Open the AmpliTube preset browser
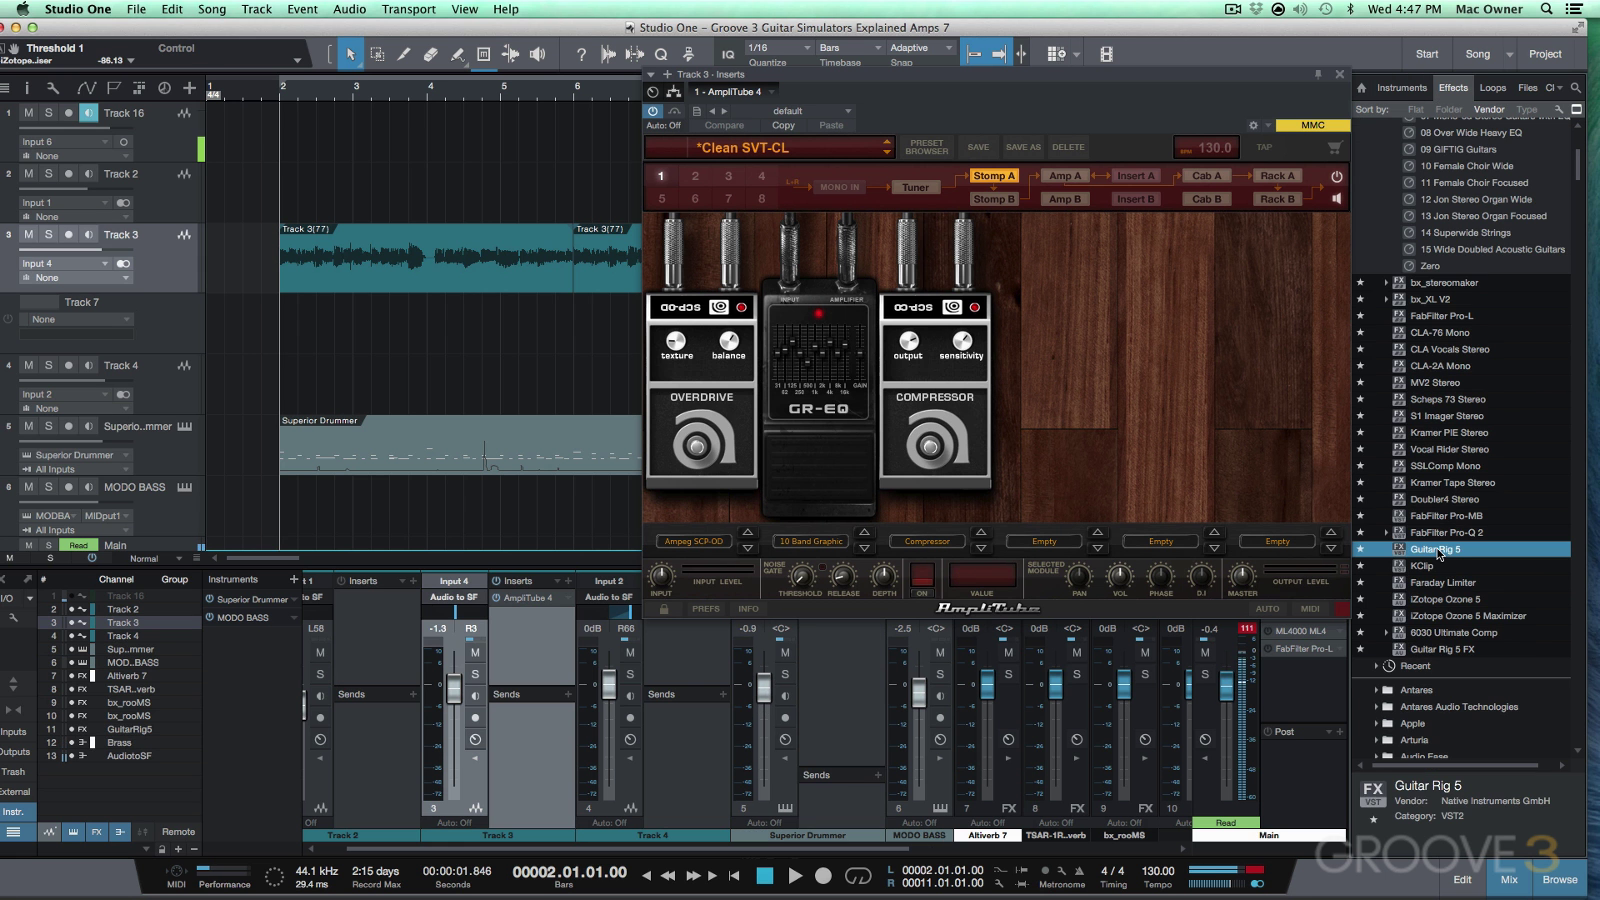Viewport: 1600px width, 900px height. [x=927, y=147]
